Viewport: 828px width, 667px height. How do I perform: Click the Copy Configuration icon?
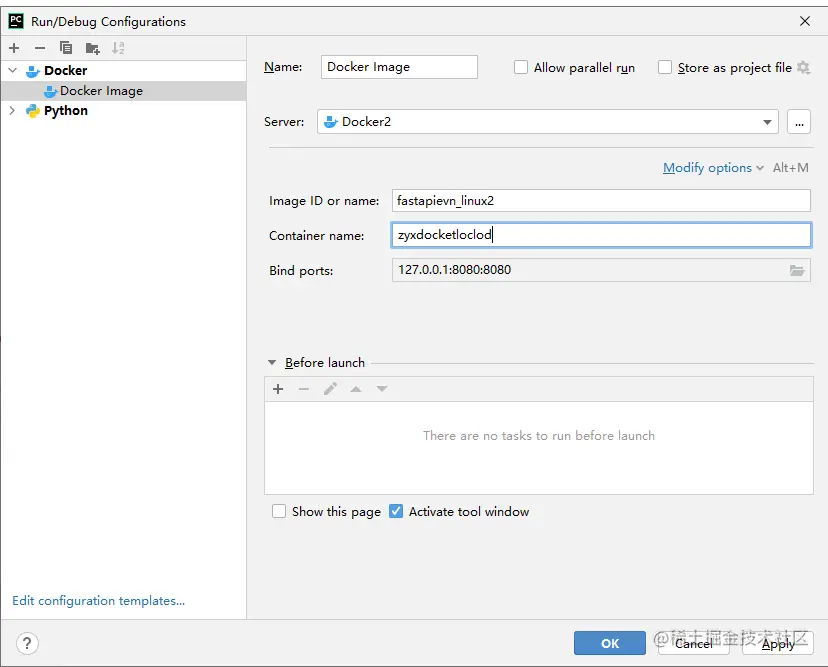coord(66,48)
